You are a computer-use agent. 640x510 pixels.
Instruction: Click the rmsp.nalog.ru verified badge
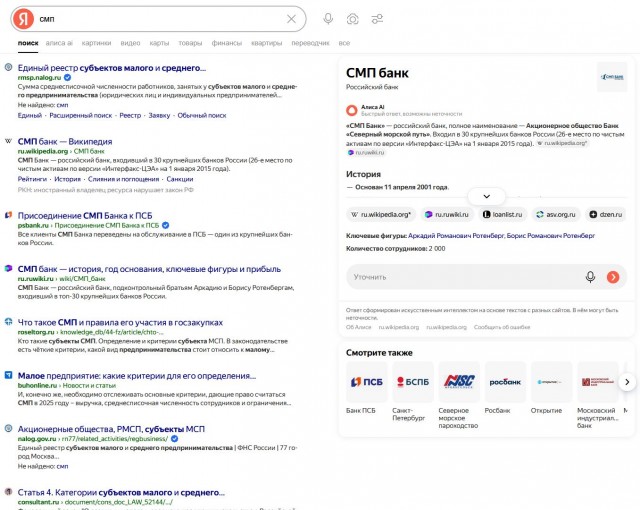pos(68,78)
